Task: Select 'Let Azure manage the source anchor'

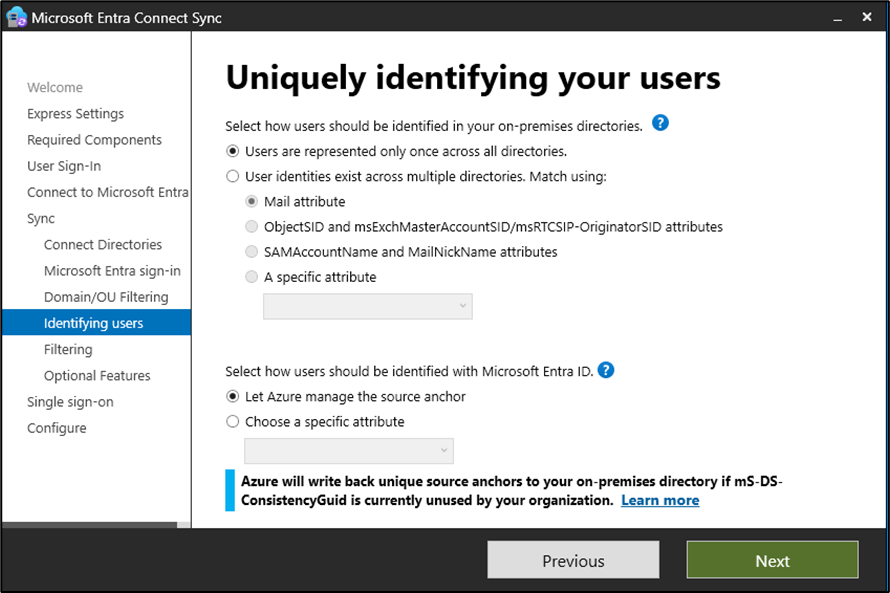Action: [x=233, y=397]
